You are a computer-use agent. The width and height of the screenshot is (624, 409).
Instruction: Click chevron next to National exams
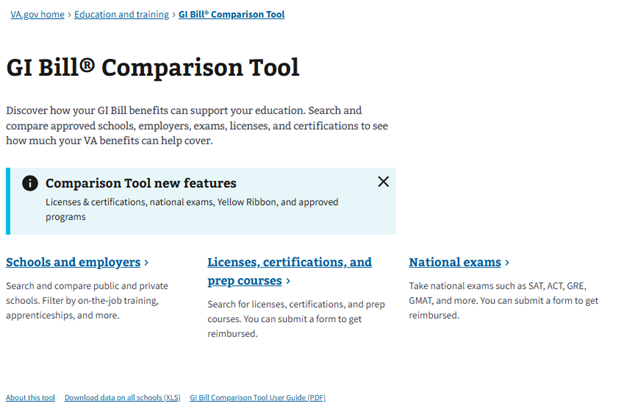click(507, 263)
